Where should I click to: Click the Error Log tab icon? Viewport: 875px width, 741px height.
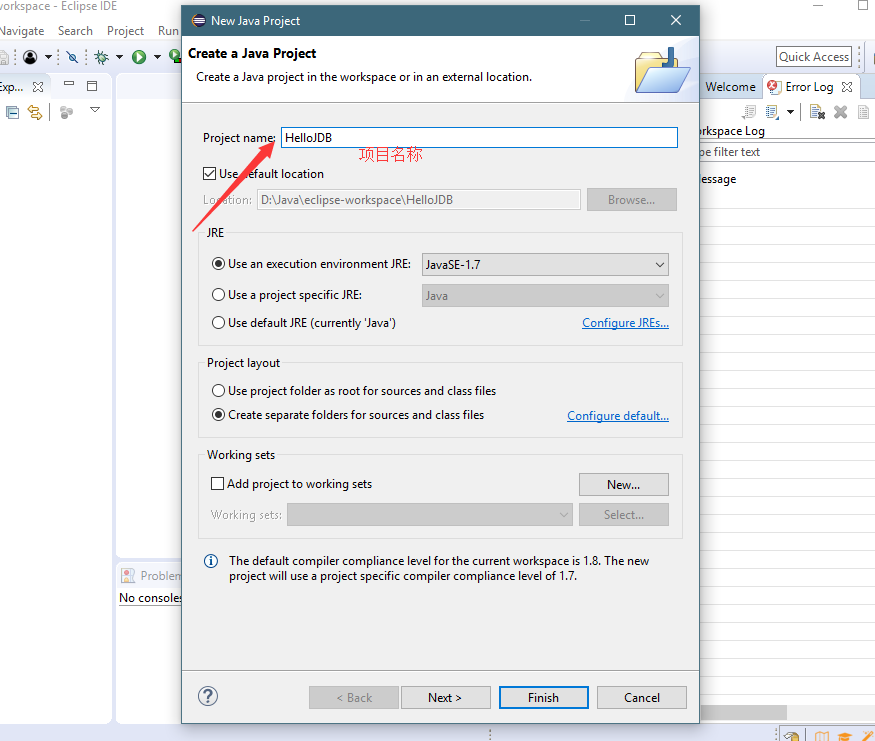pyautogui.click(x=773, y=86)
